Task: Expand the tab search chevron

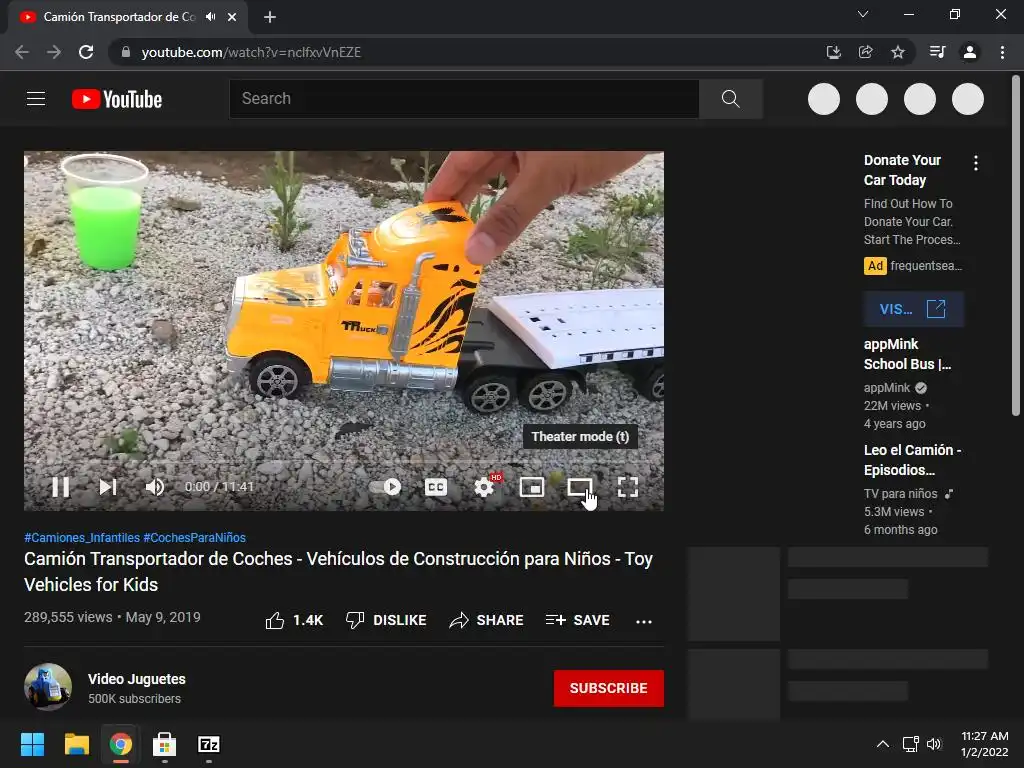Action: 863,14
